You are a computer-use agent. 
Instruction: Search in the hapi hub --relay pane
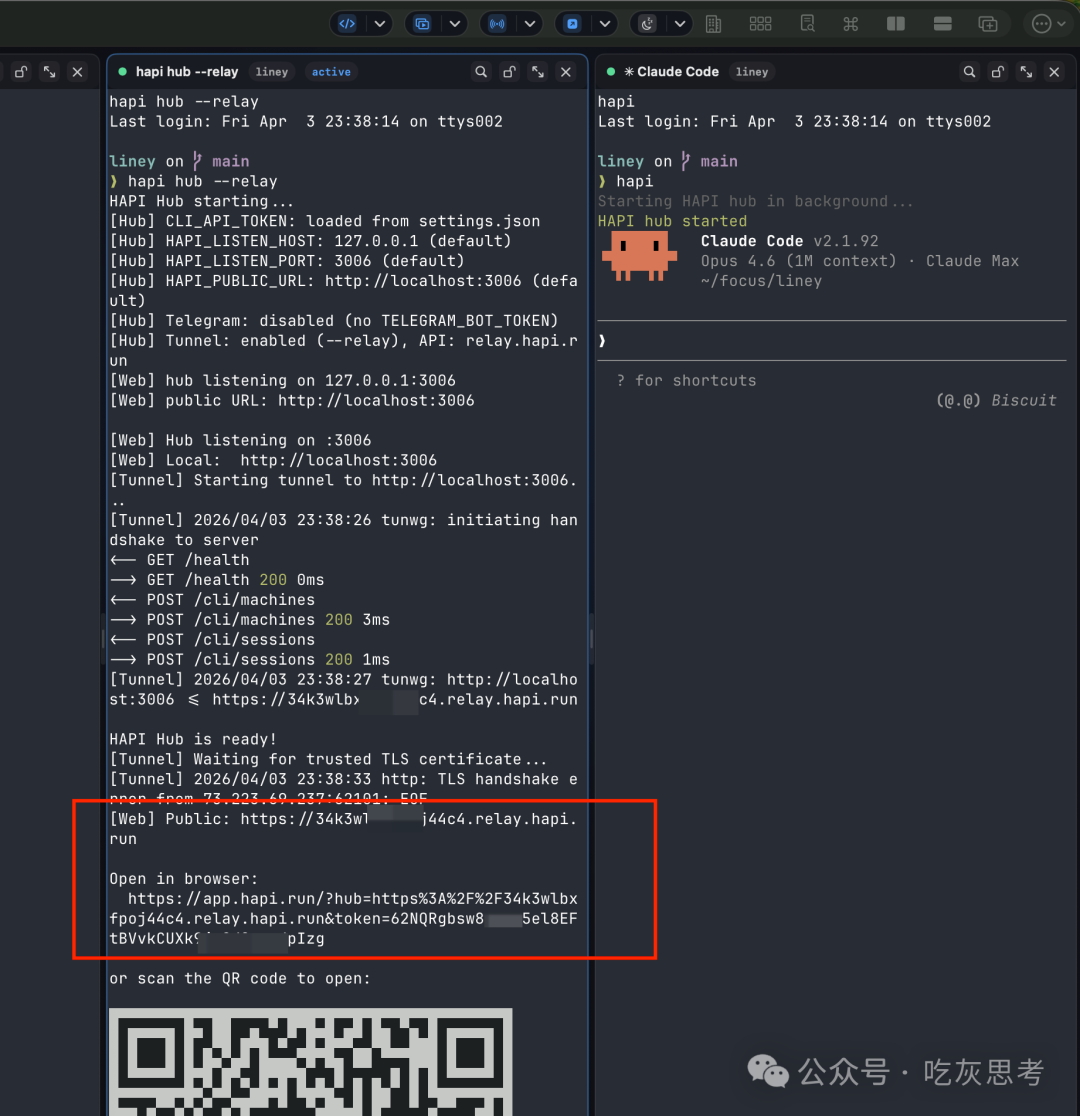(x=481, y=72)
